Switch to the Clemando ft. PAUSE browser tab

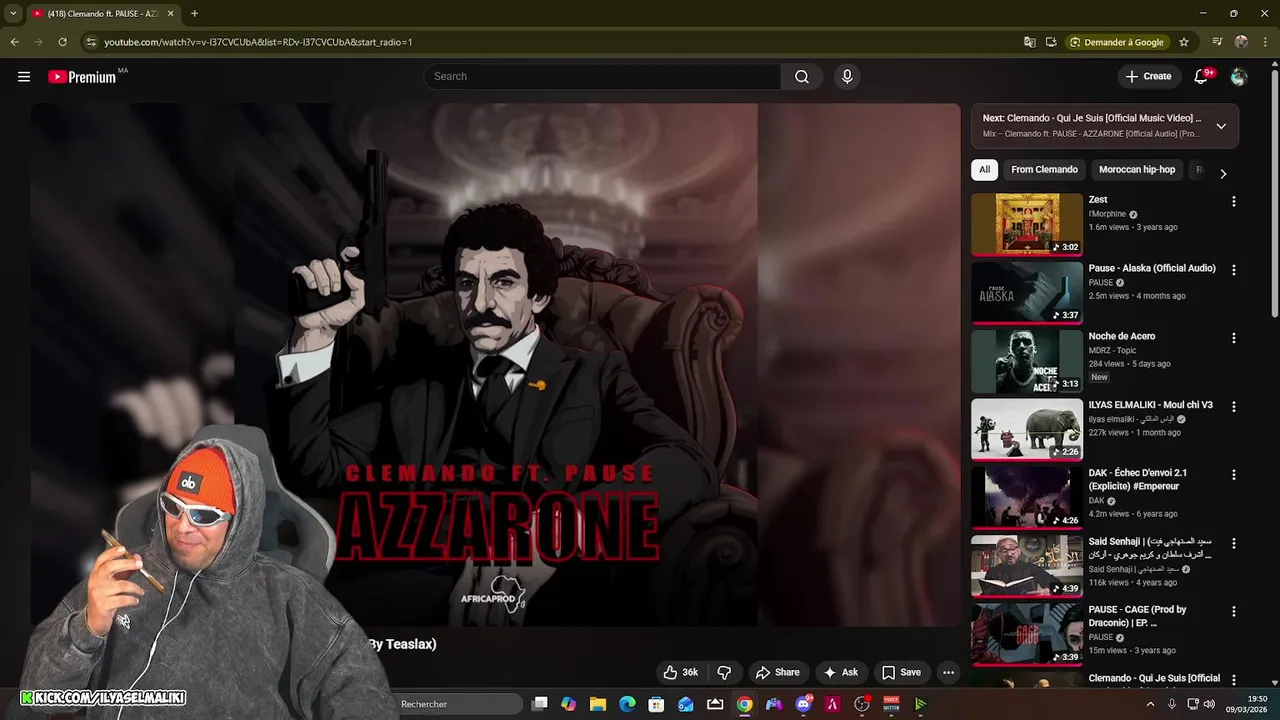[102, 14]
